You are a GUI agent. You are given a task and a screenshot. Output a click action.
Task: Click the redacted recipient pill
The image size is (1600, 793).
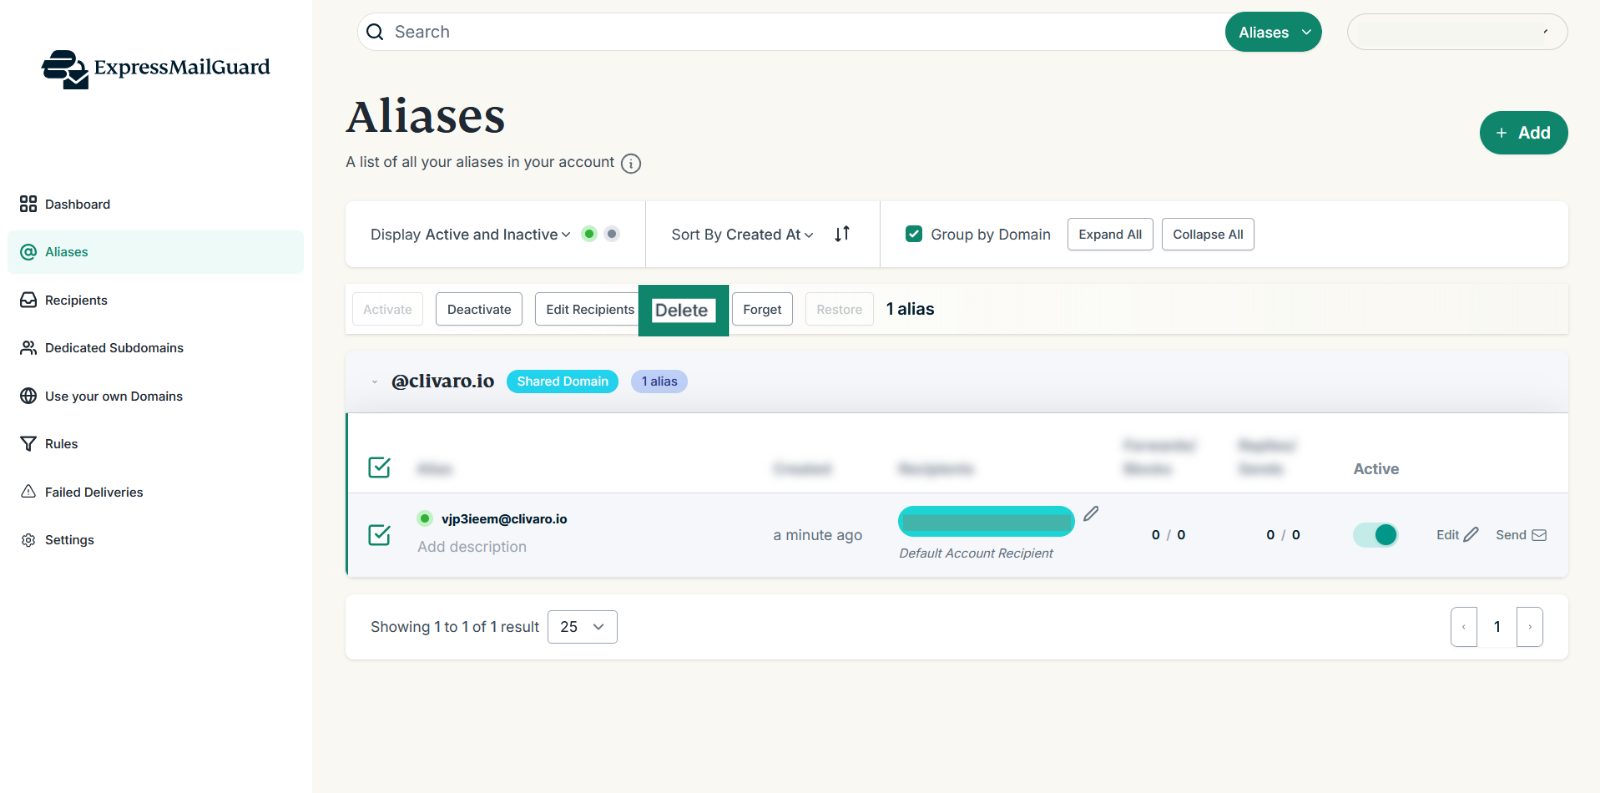[x=986, y=521]
